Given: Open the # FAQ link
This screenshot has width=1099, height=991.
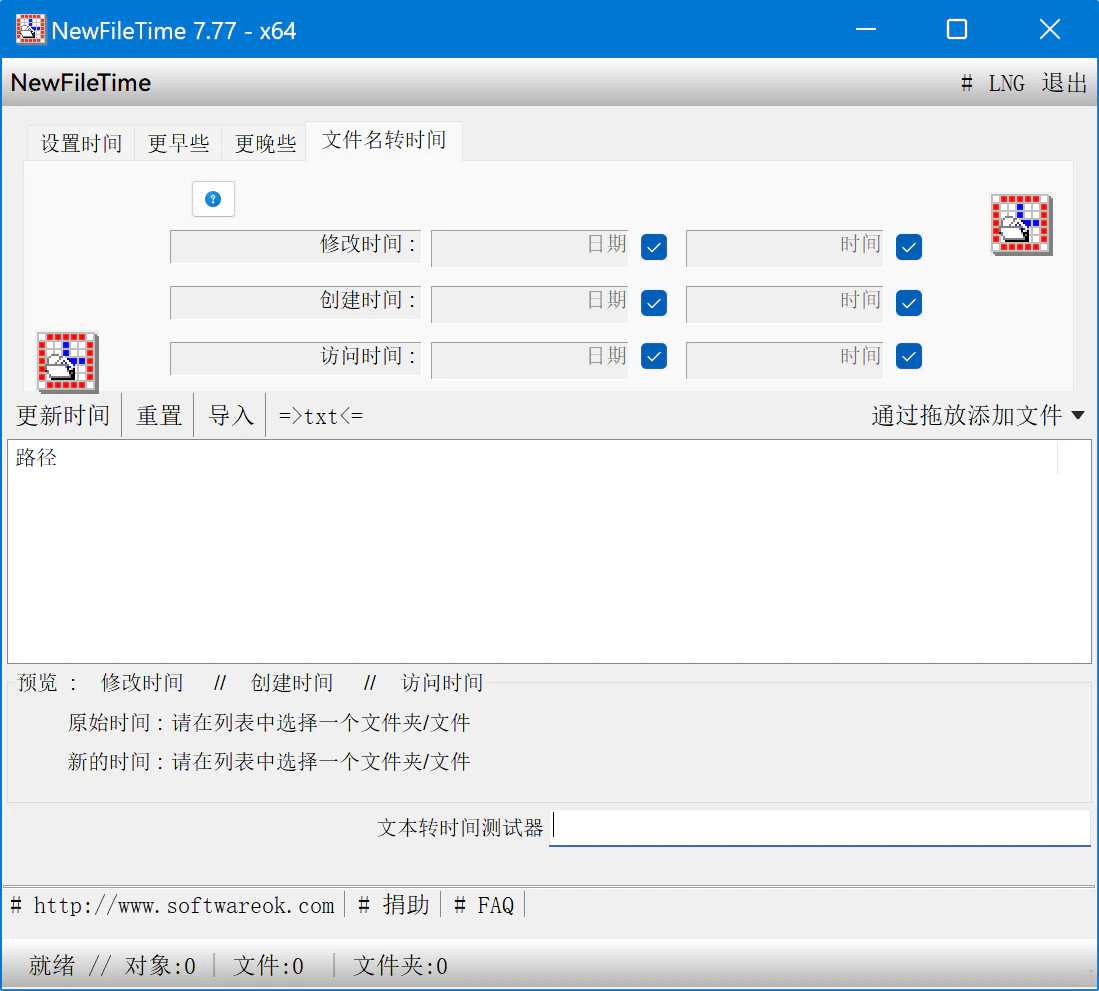Looking at the screenshot, I should click(484, 905).
